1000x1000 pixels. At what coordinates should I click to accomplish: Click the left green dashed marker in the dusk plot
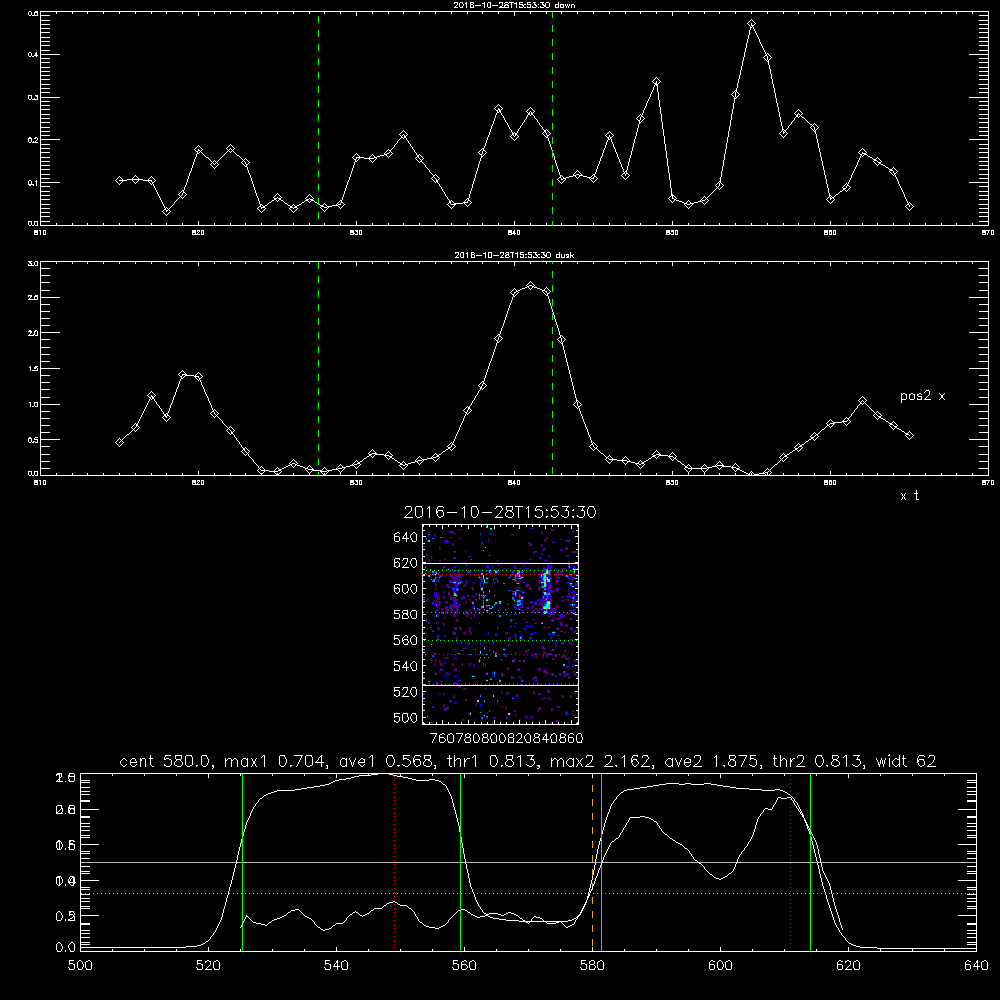318,368
